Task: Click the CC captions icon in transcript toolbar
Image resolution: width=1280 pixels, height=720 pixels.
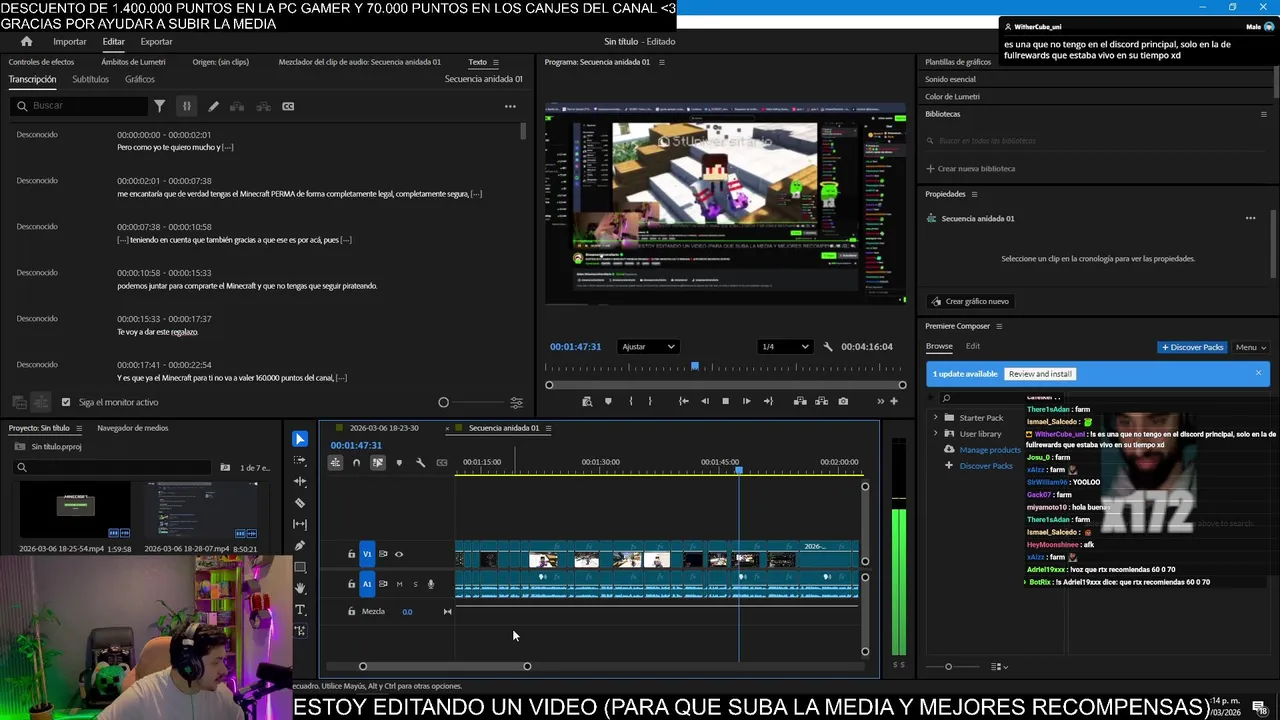Action: click(288, 106)
